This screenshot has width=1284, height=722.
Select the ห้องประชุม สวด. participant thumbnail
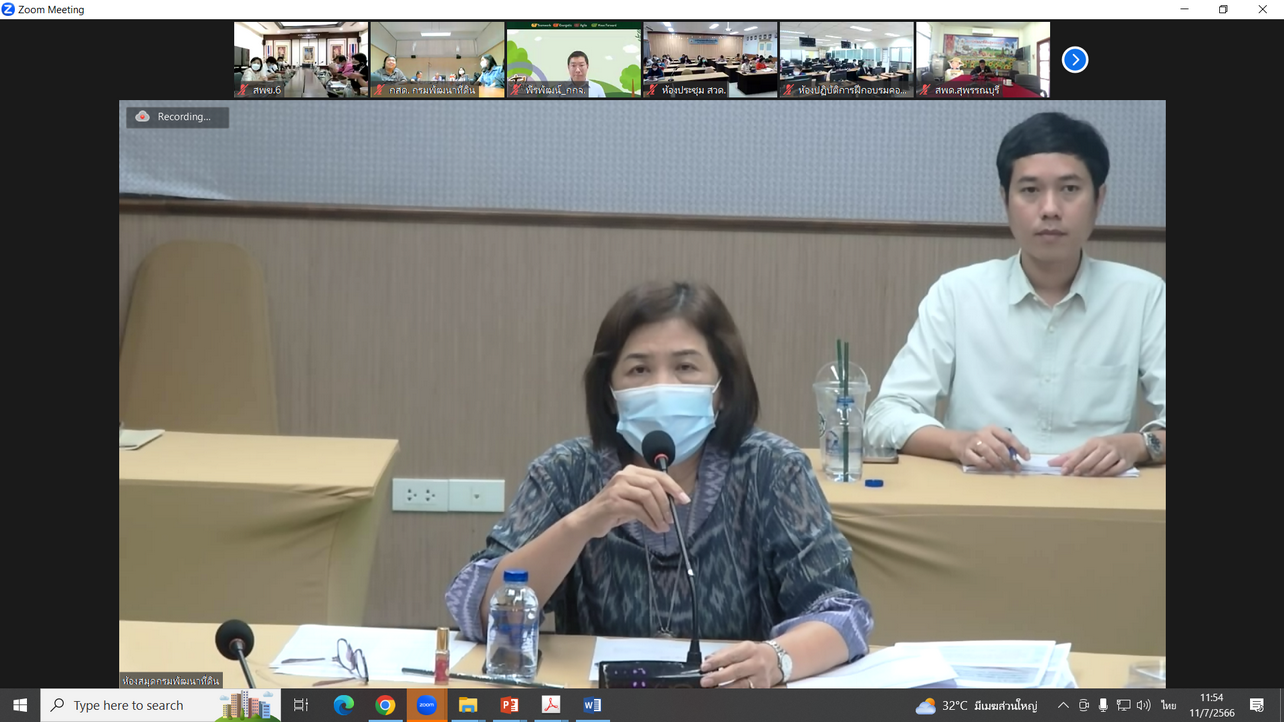click(x=710, y=60)
